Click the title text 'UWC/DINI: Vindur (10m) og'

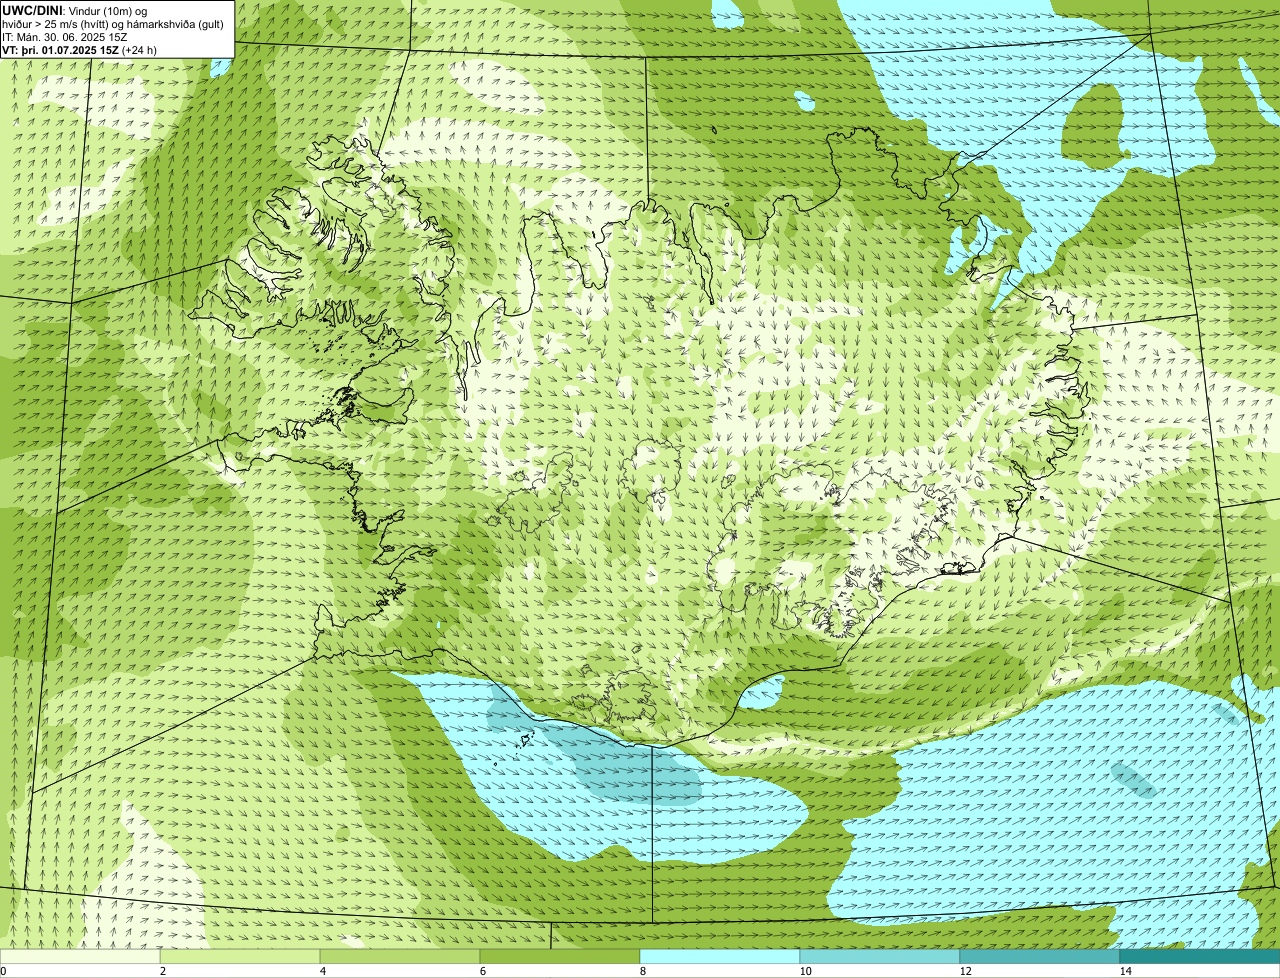coord(75,10)
